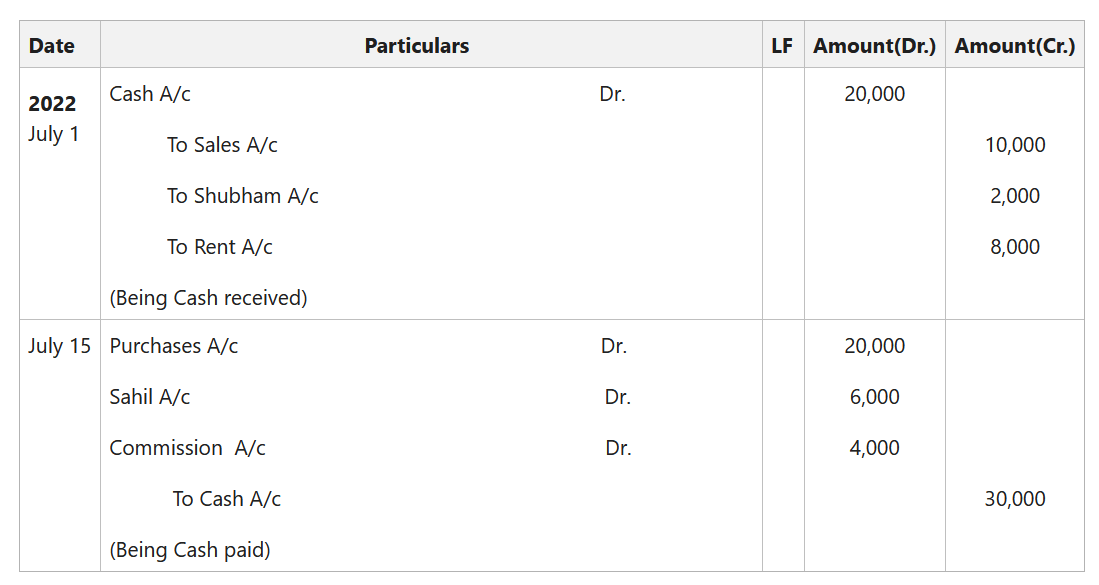Click the LF column header
This screenshot has height=585, width=1099.
(x=782, y=46)
